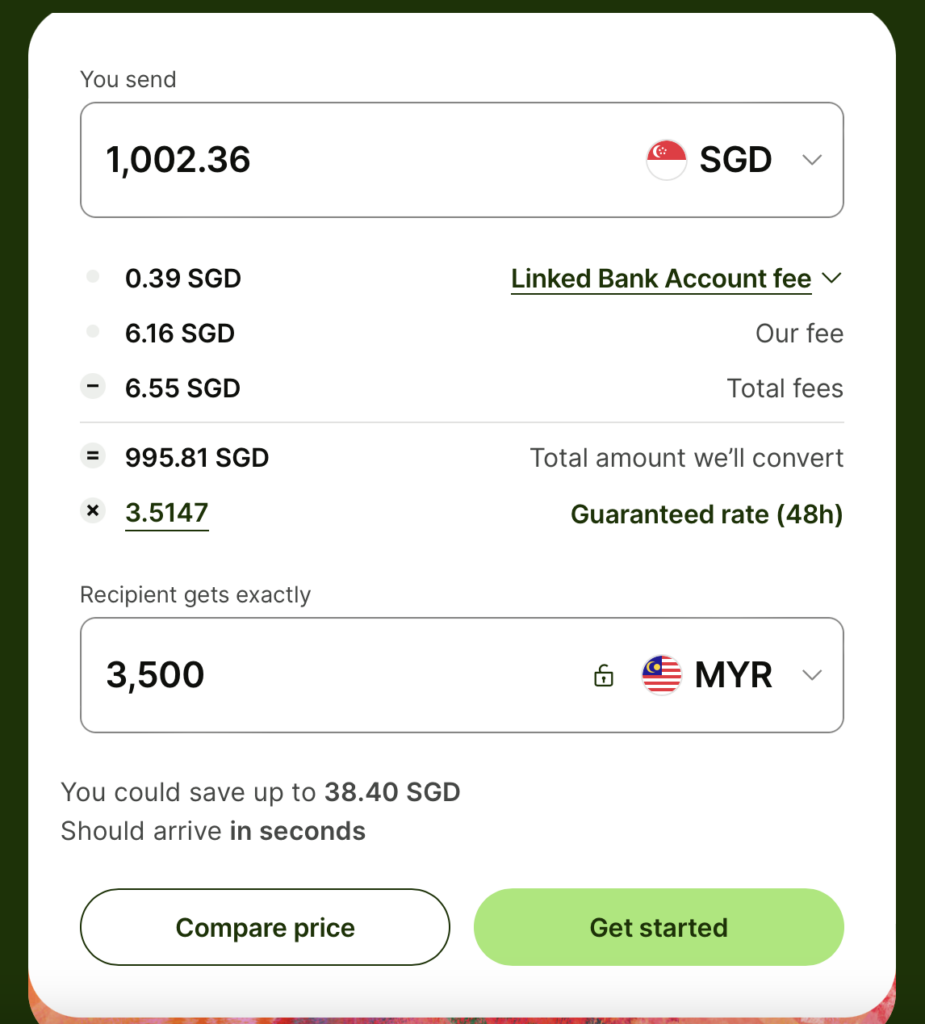Toggle the padlock beside the MYR amount
This screenshot has height=1024, width=925.
603,676
